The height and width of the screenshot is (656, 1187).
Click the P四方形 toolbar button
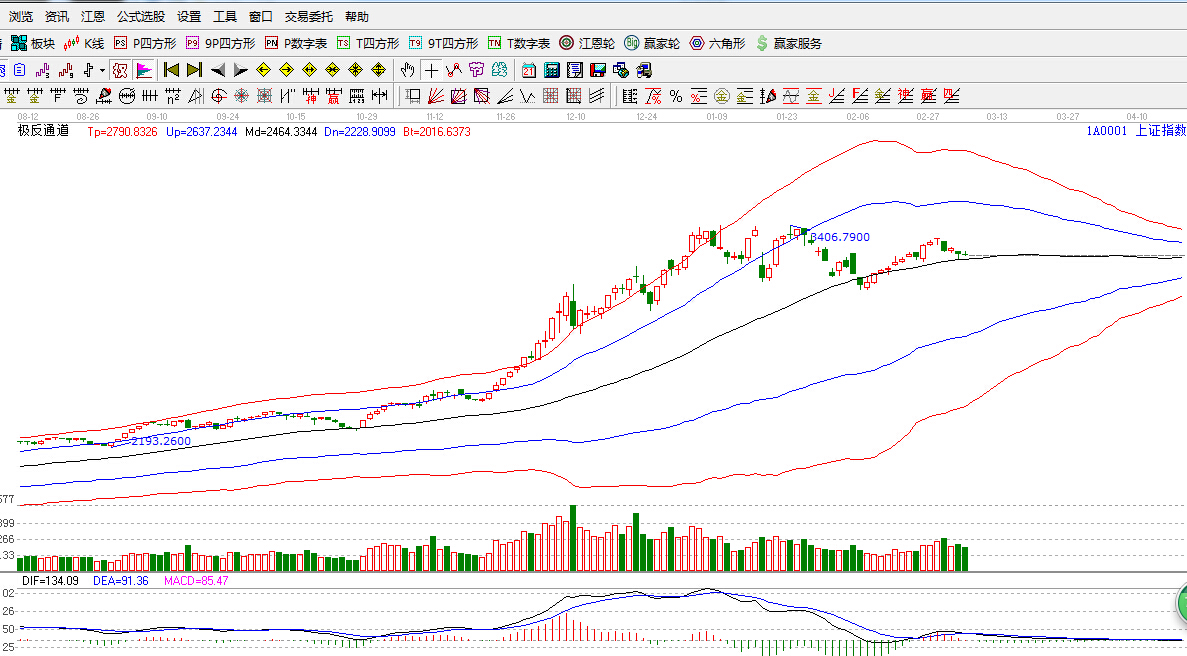click(145, 43)
